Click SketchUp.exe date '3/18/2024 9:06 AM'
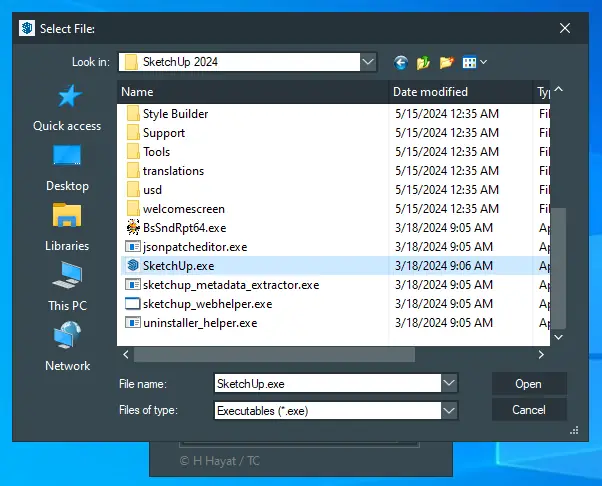 [444, 266]
